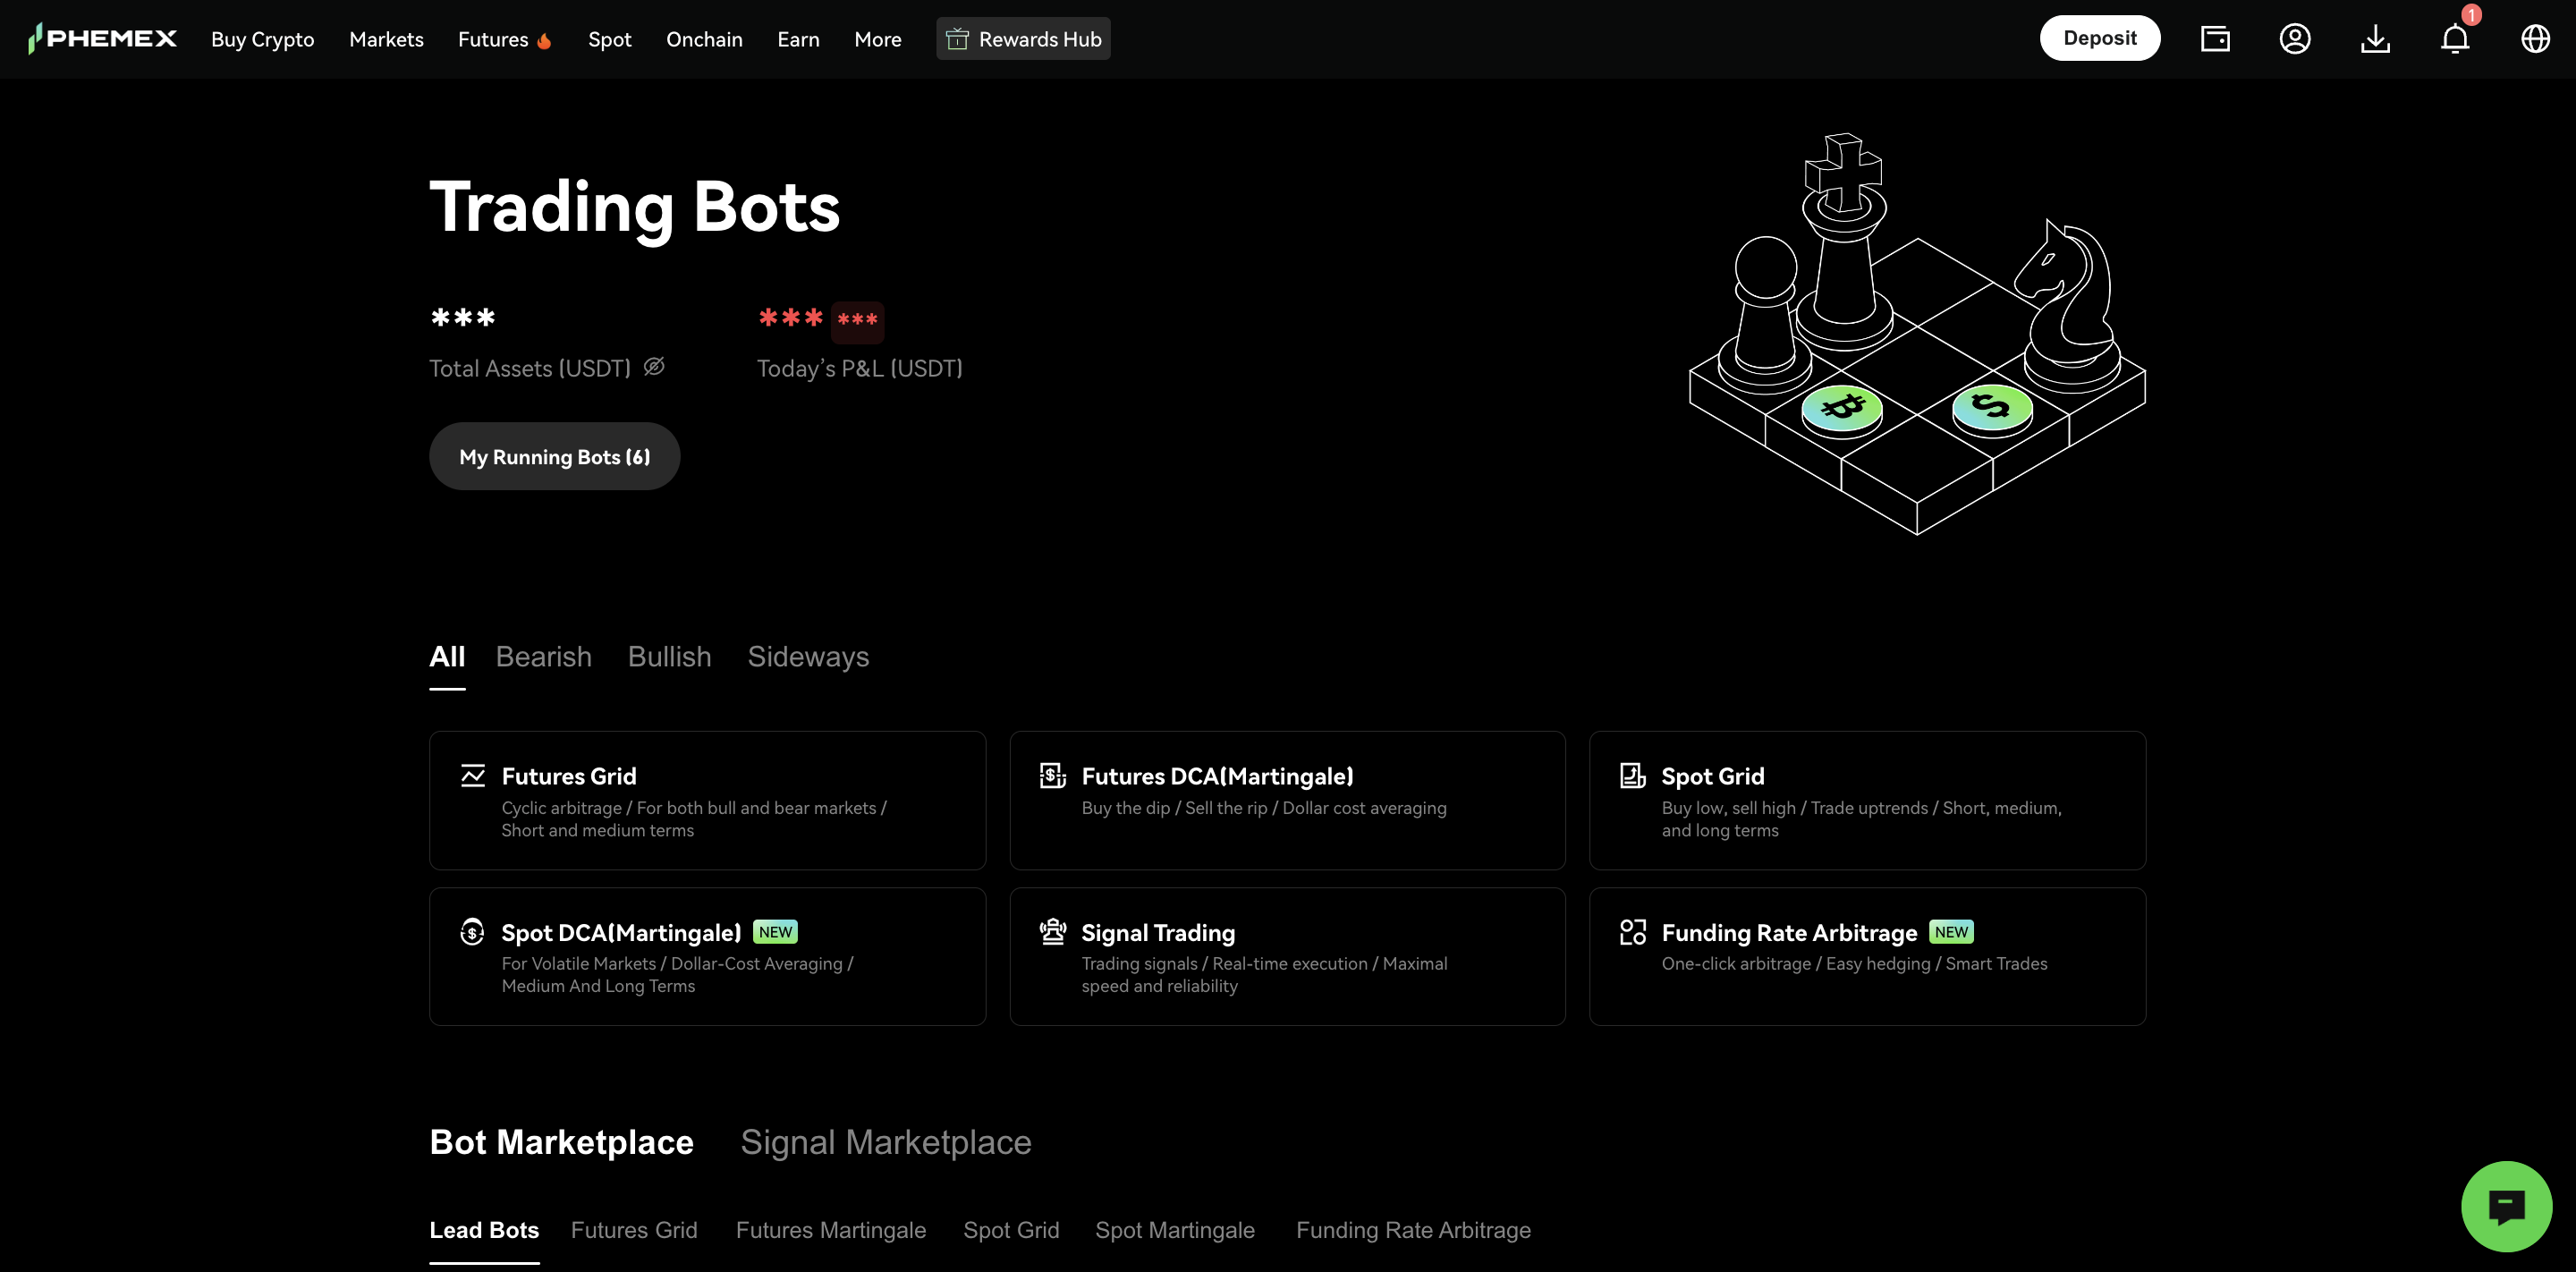Open the language globe icon
Screen dimensions: 2576x1272
point(2536,38)
